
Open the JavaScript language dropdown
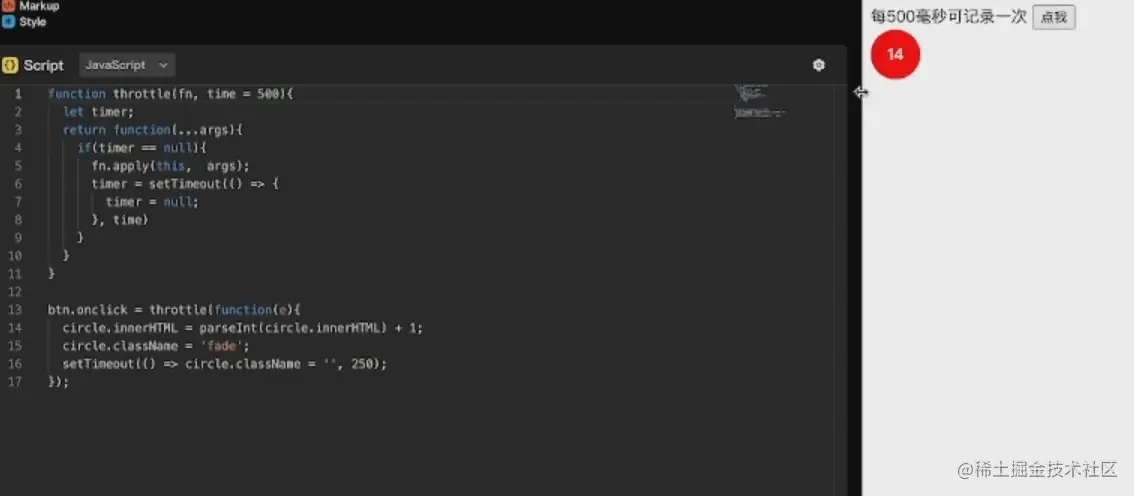[126, 65]
